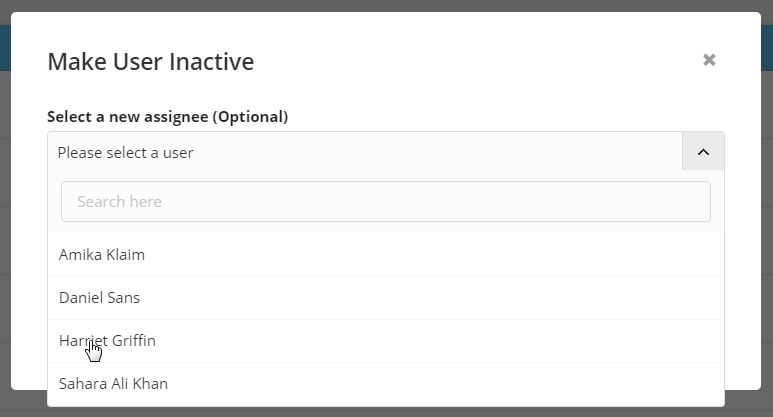Pick Harriet Griffin from the dropdown options

pos(386,341)
